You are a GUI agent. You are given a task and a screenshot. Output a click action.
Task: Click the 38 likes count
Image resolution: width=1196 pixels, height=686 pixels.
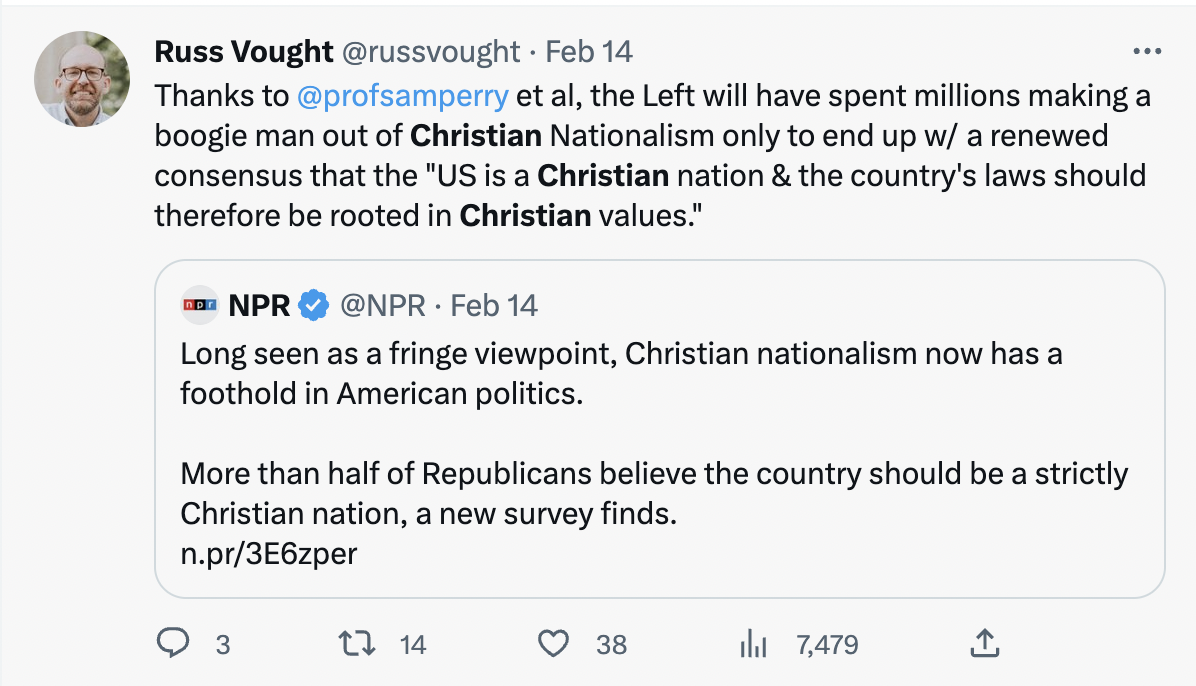[611, 645]
